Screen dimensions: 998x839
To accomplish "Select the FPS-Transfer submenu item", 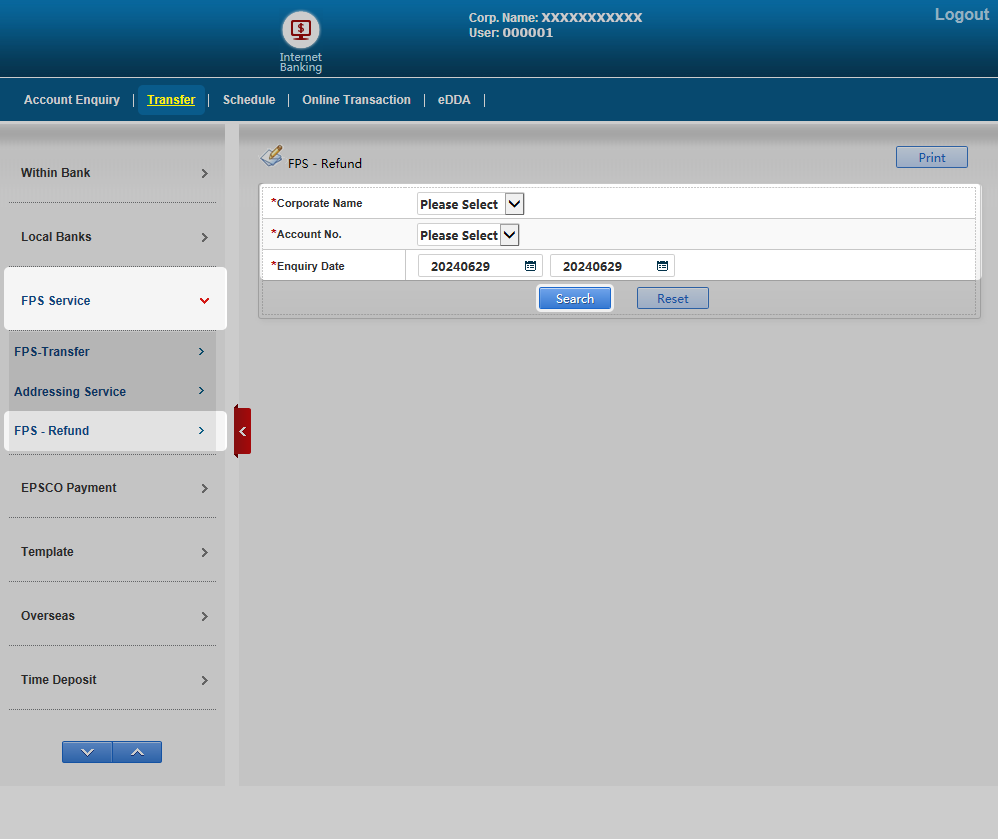I will click(x=110, y=352).
